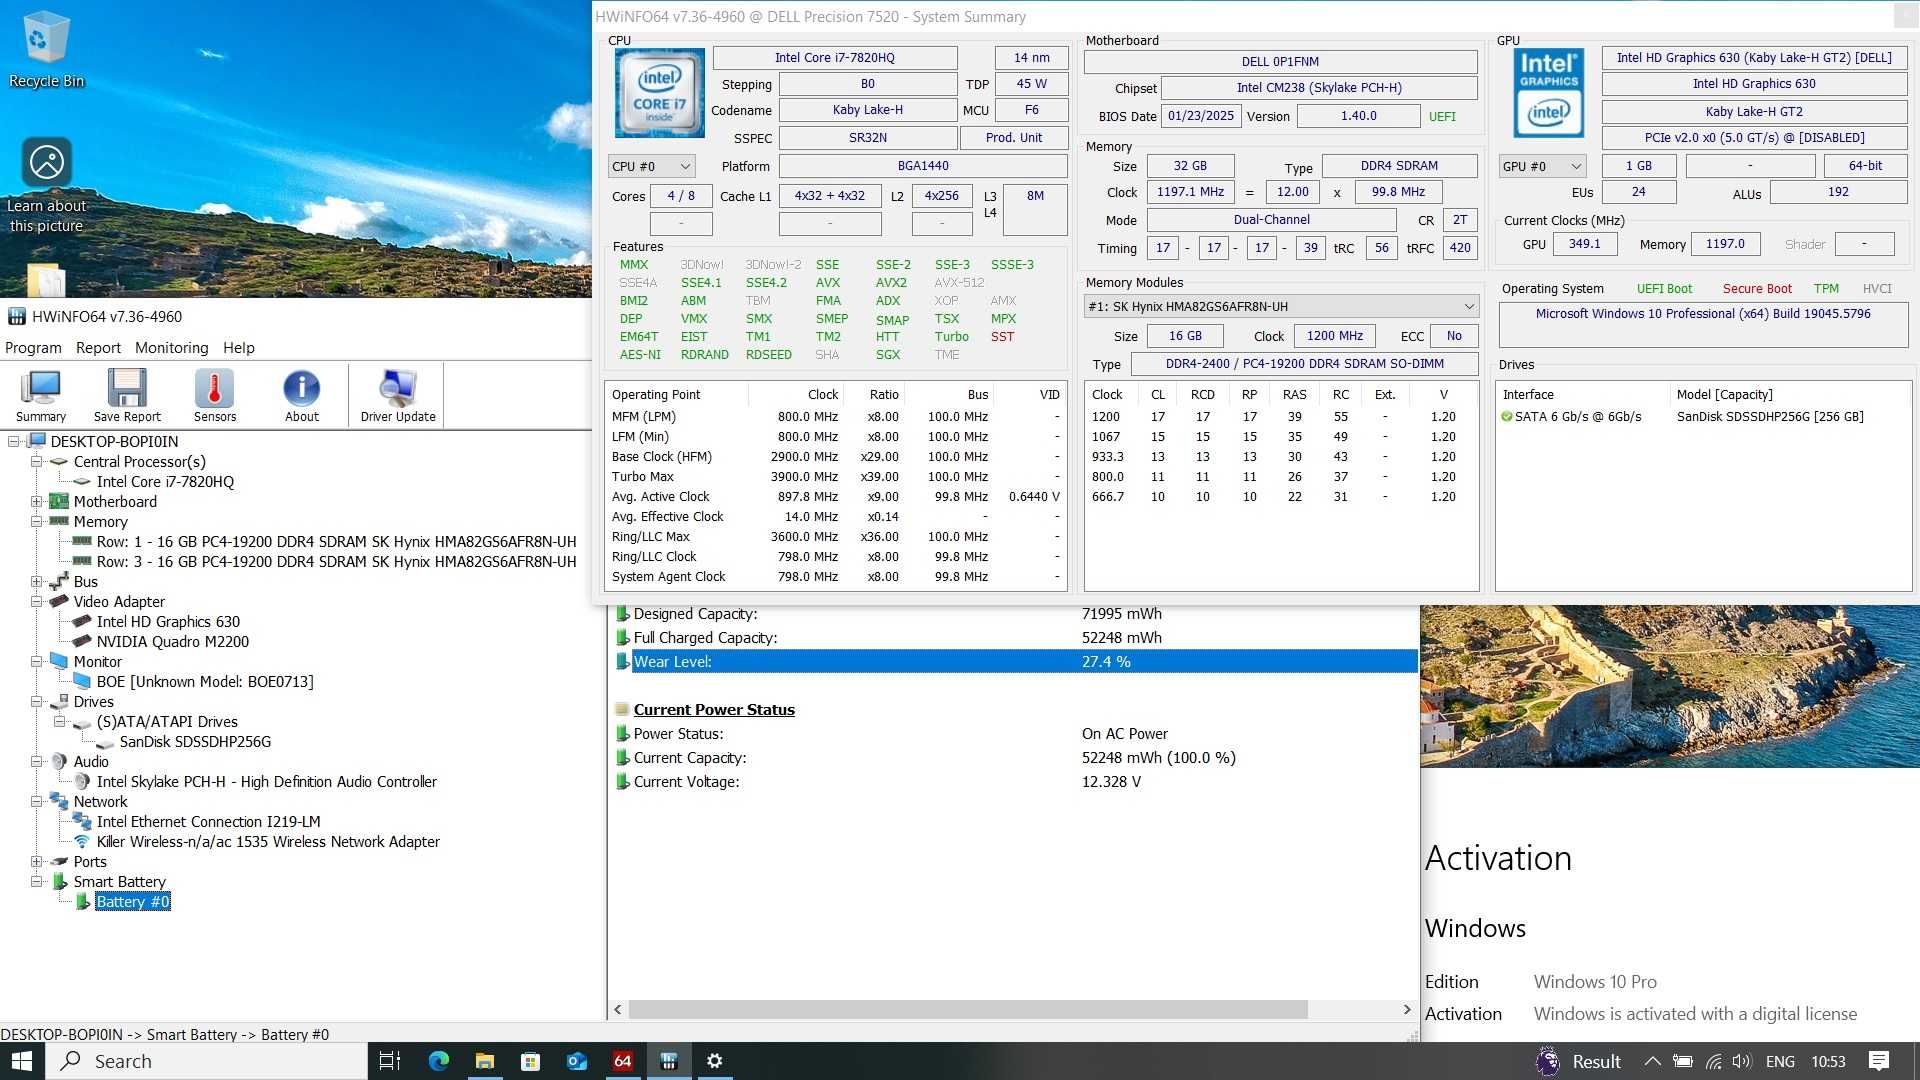Open the Recycle Bin desktop icon
1920x1080 pixels.
click(x=46, y=50)
